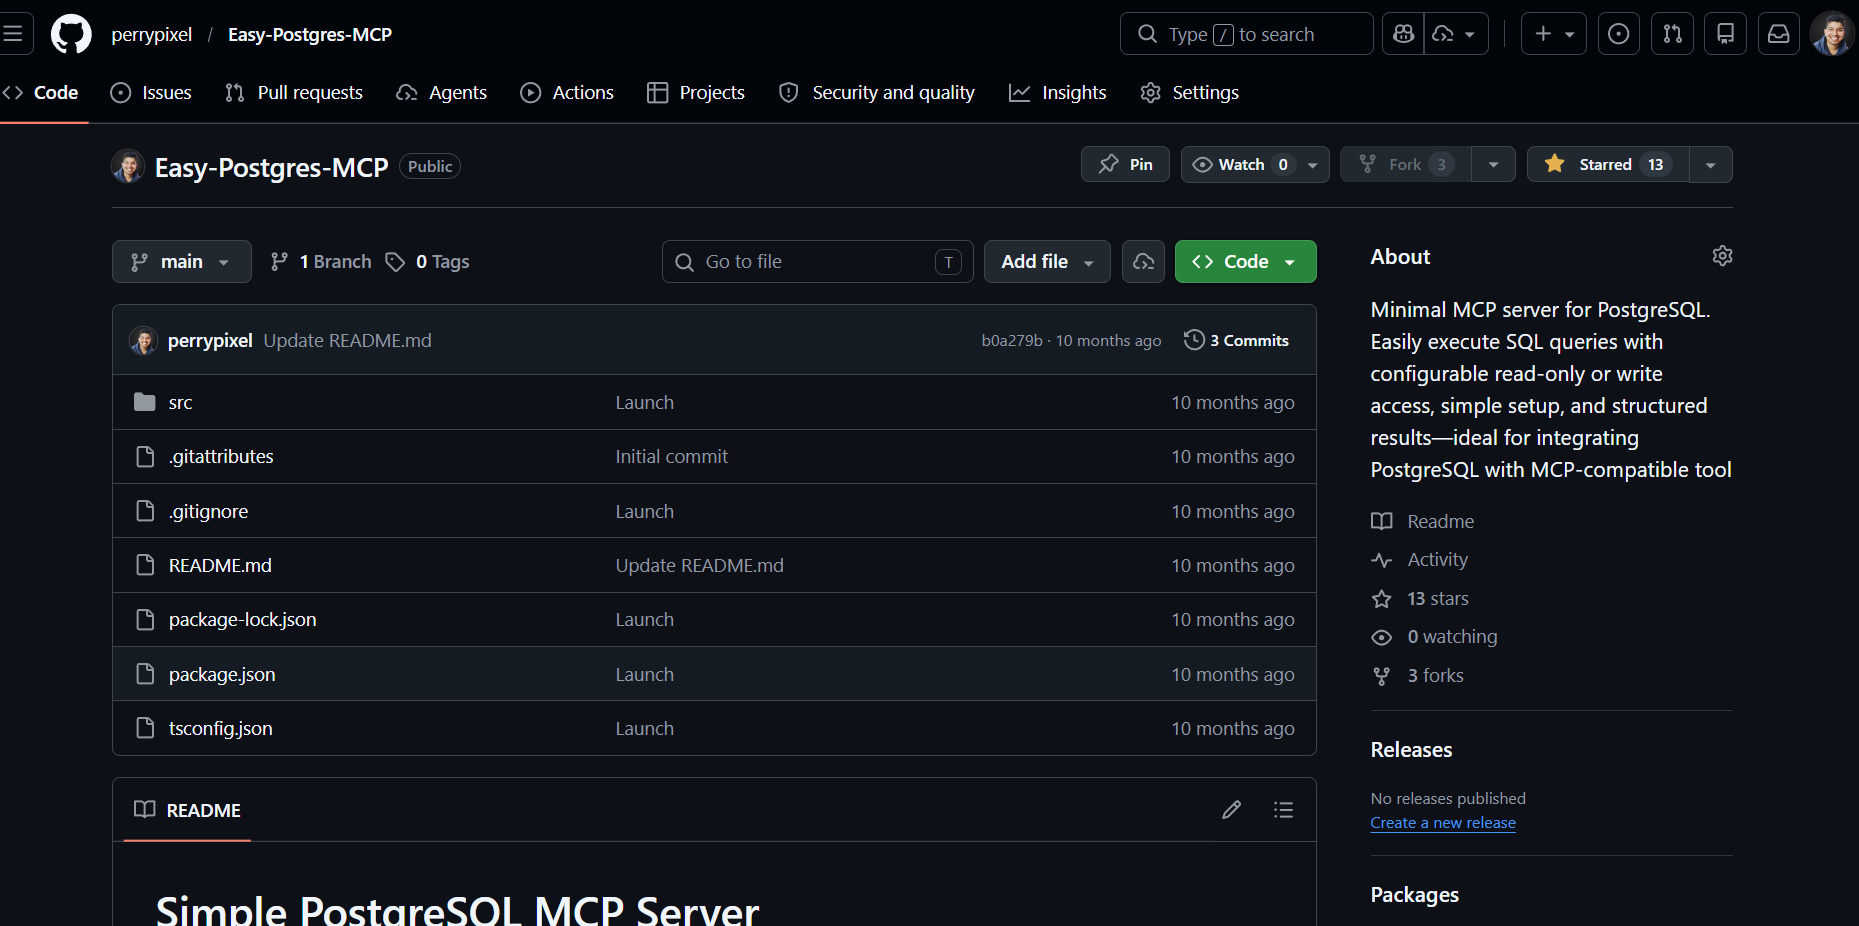Unstar the repository via Starred button
The height and width of the screenshot is (926, 1859).
pyautogui.click(x=1608, y=164)
